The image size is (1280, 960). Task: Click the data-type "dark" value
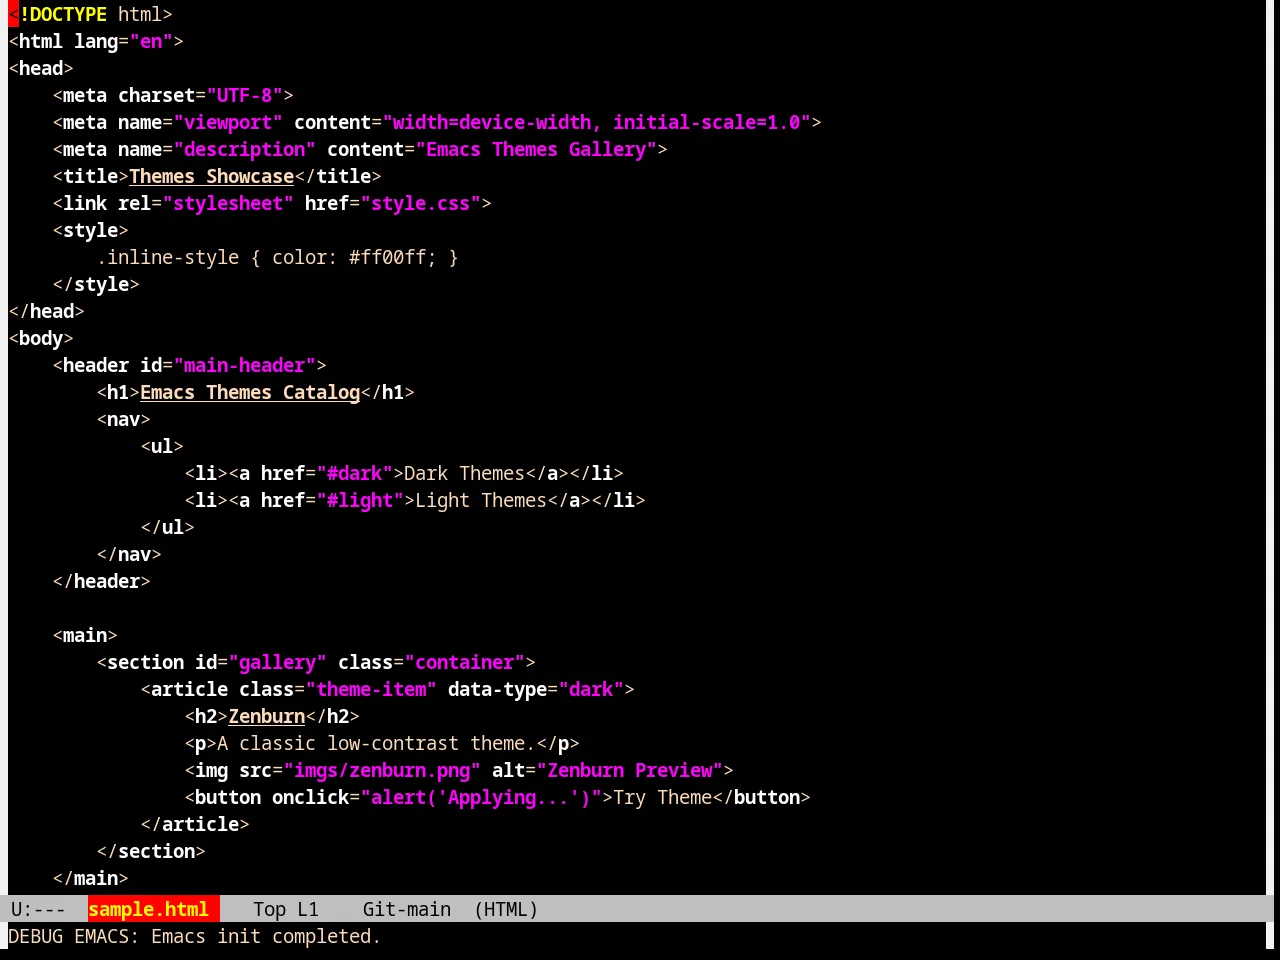pyautogui.click(x=591, y=689)
